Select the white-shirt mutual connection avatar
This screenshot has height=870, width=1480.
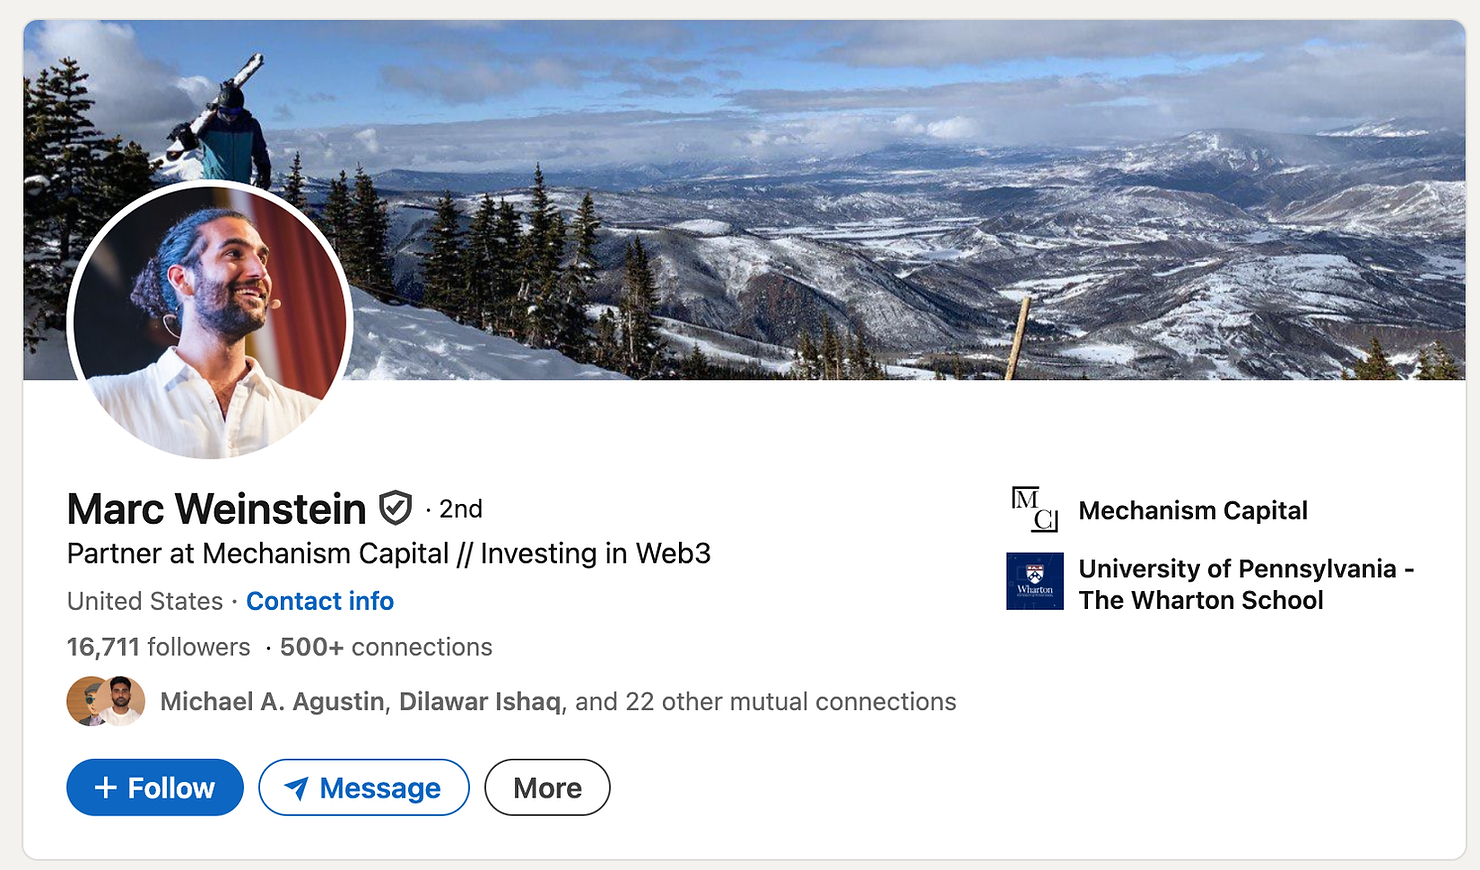click(122, 701)
